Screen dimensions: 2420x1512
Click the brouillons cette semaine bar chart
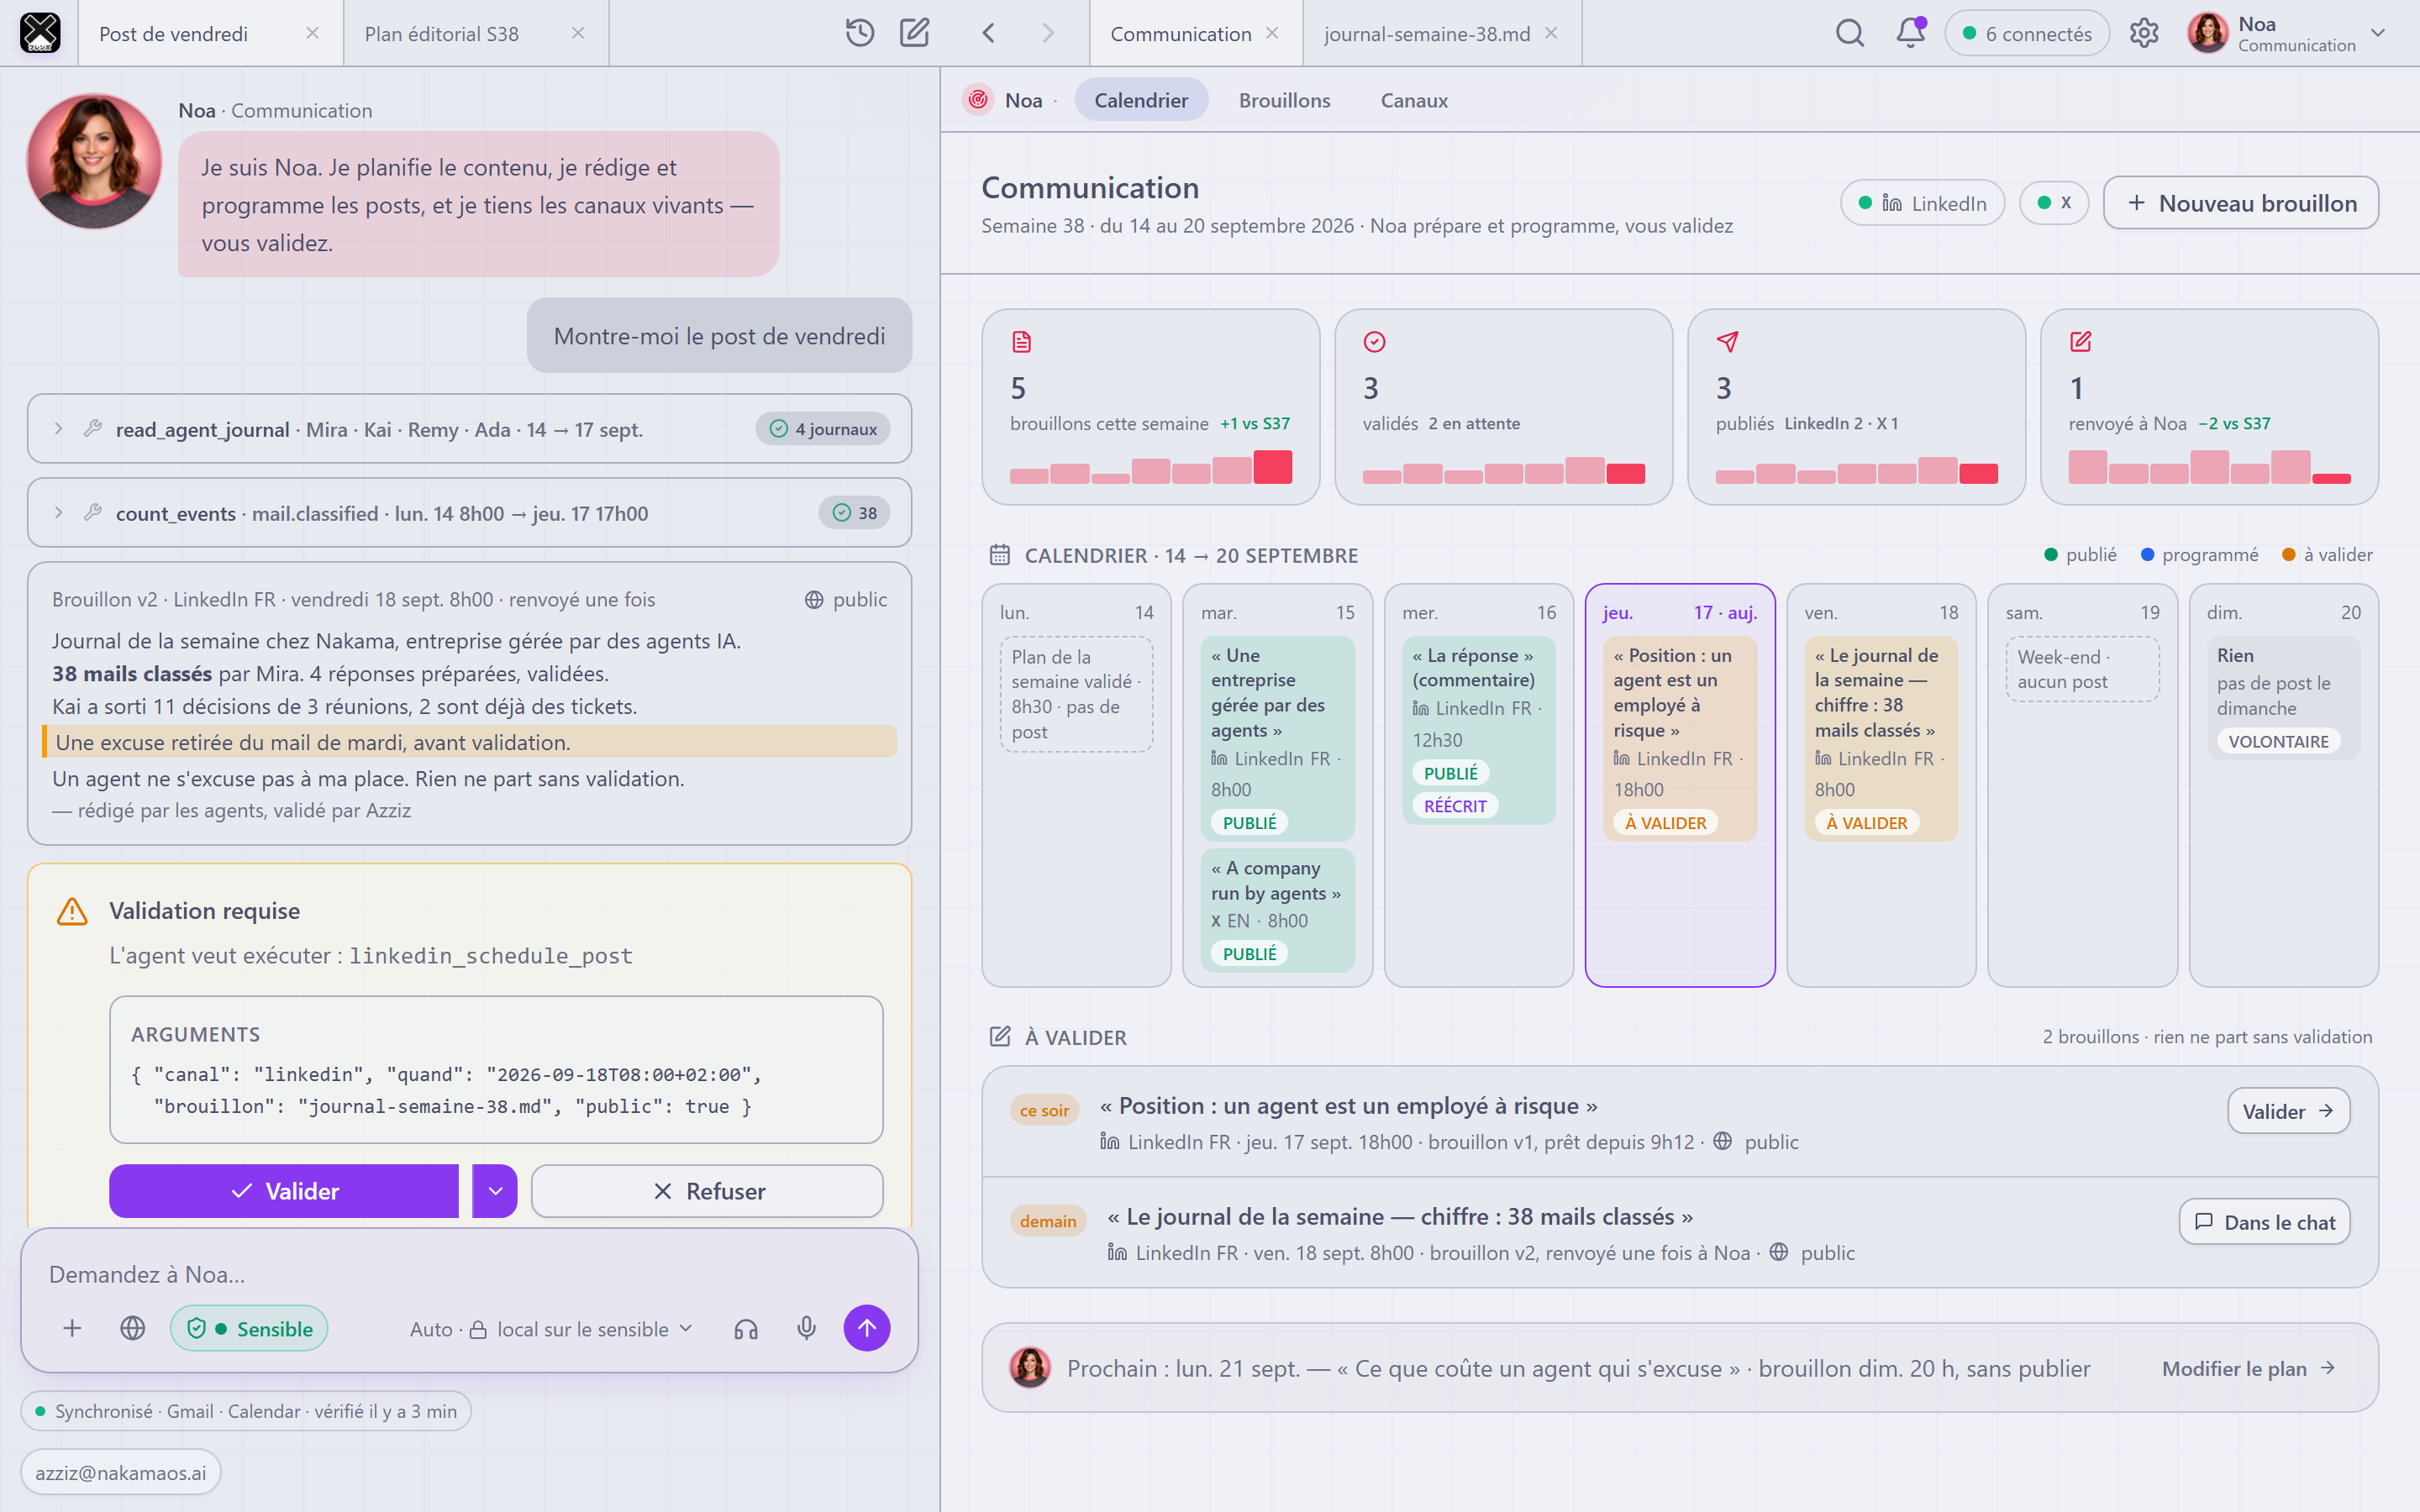[x=1151, y=467]
